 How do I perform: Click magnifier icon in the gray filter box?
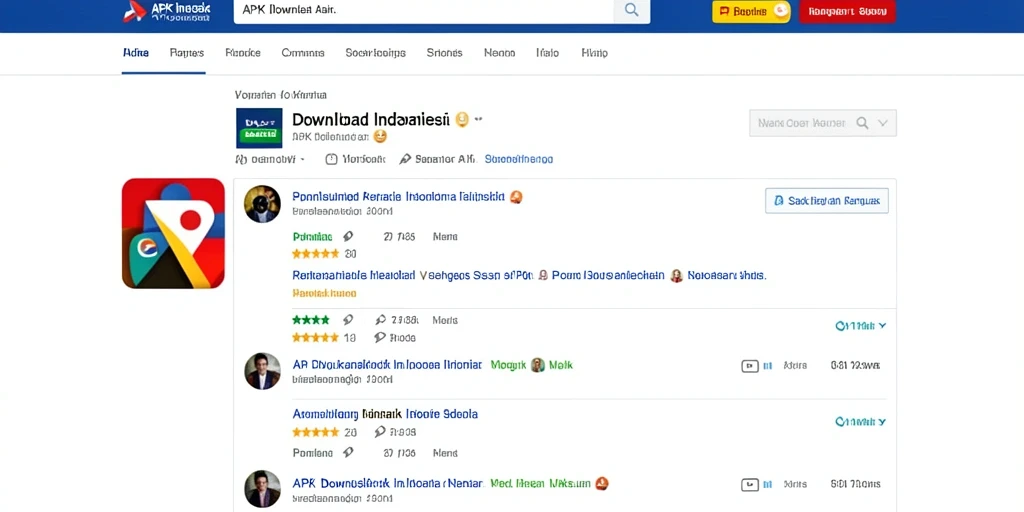pyautogui.click(x=863, y=123)
